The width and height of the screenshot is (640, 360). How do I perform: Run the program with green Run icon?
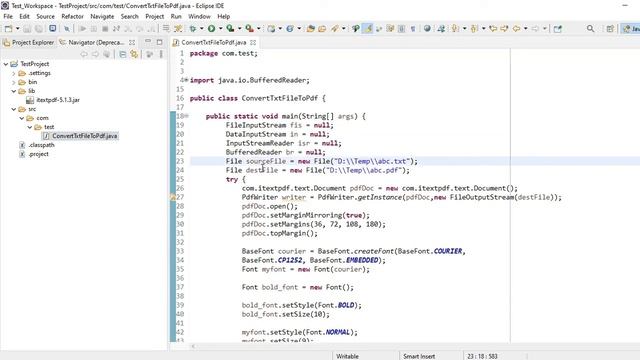coord(211,29)
